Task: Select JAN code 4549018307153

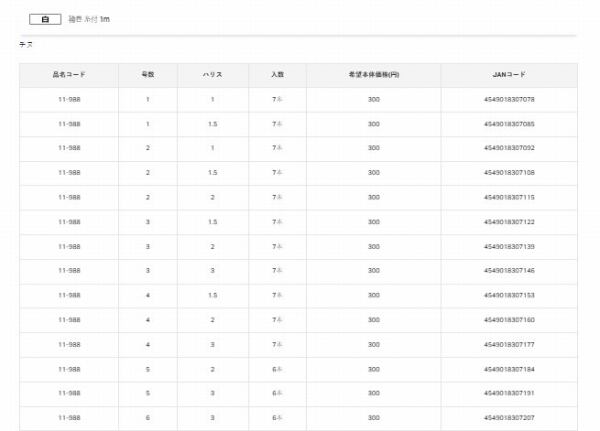Action: tap(509, 296)
